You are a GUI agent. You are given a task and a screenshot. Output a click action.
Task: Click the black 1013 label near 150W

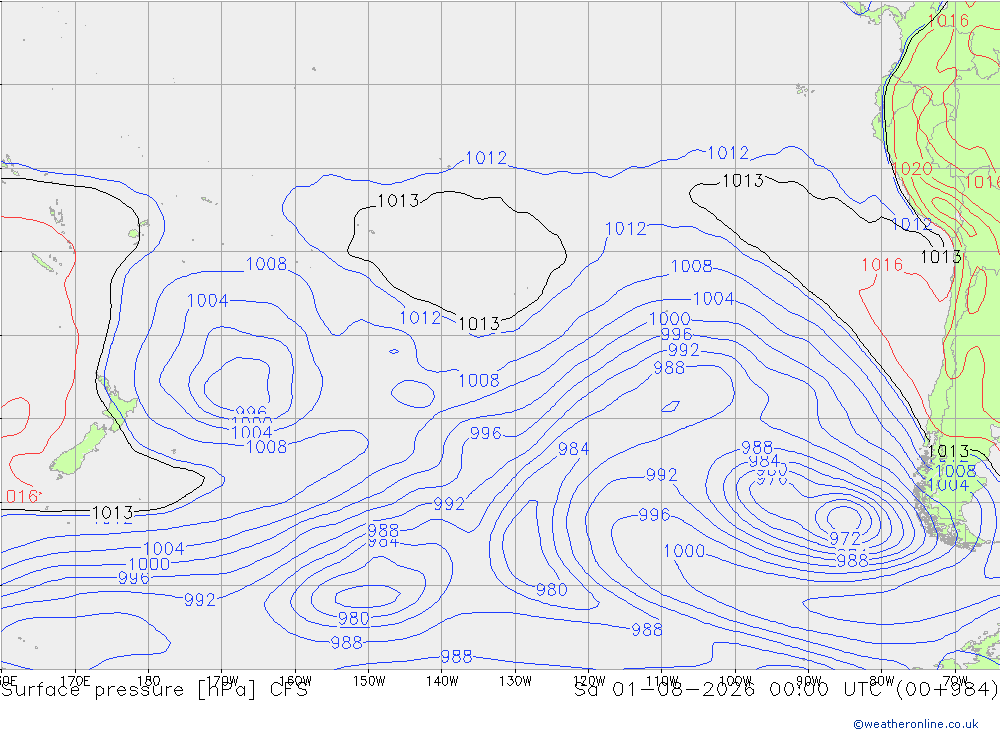click(x=399, y=201)
